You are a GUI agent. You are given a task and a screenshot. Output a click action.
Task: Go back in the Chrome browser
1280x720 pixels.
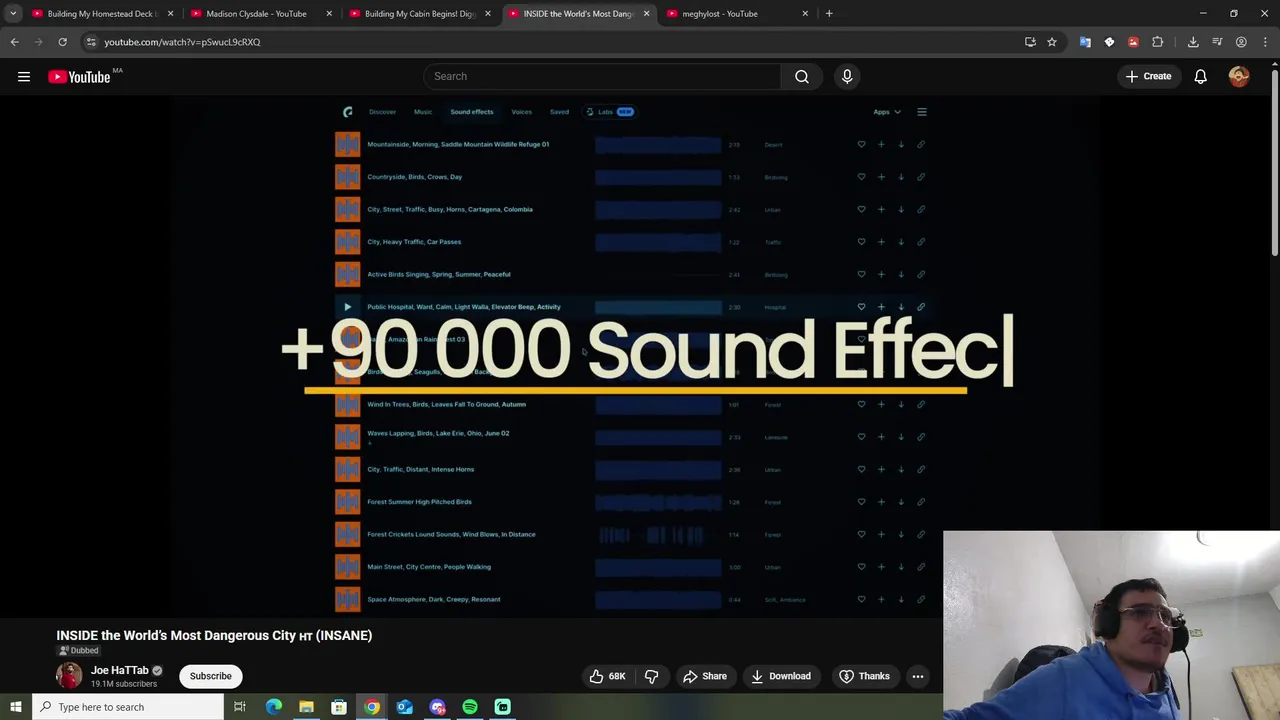[14, 42]
